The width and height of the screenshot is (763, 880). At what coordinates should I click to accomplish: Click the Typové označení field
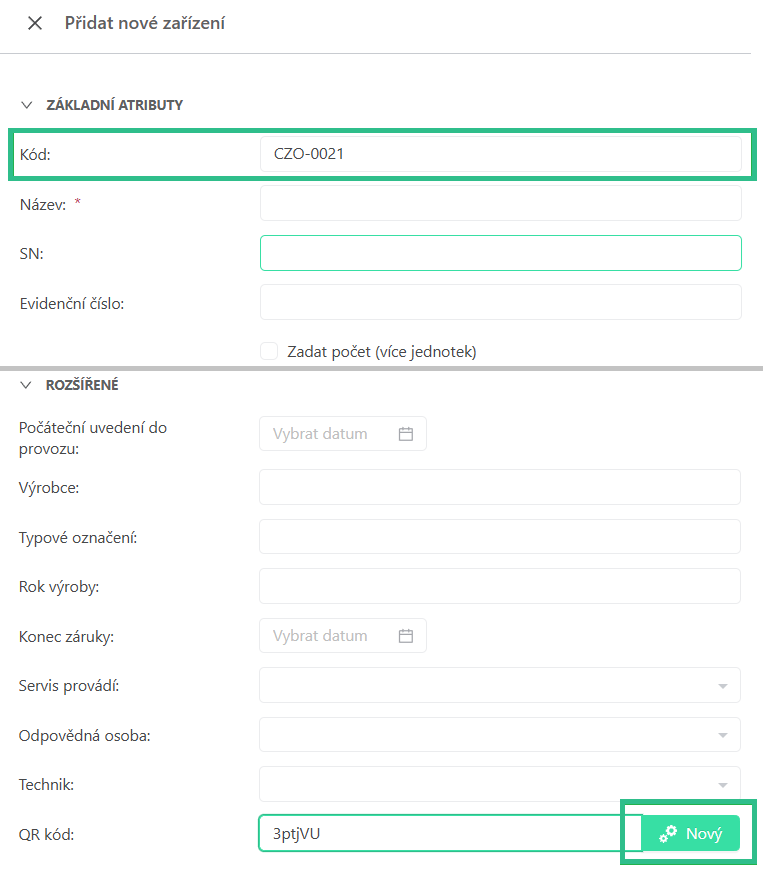coord(500,537)
